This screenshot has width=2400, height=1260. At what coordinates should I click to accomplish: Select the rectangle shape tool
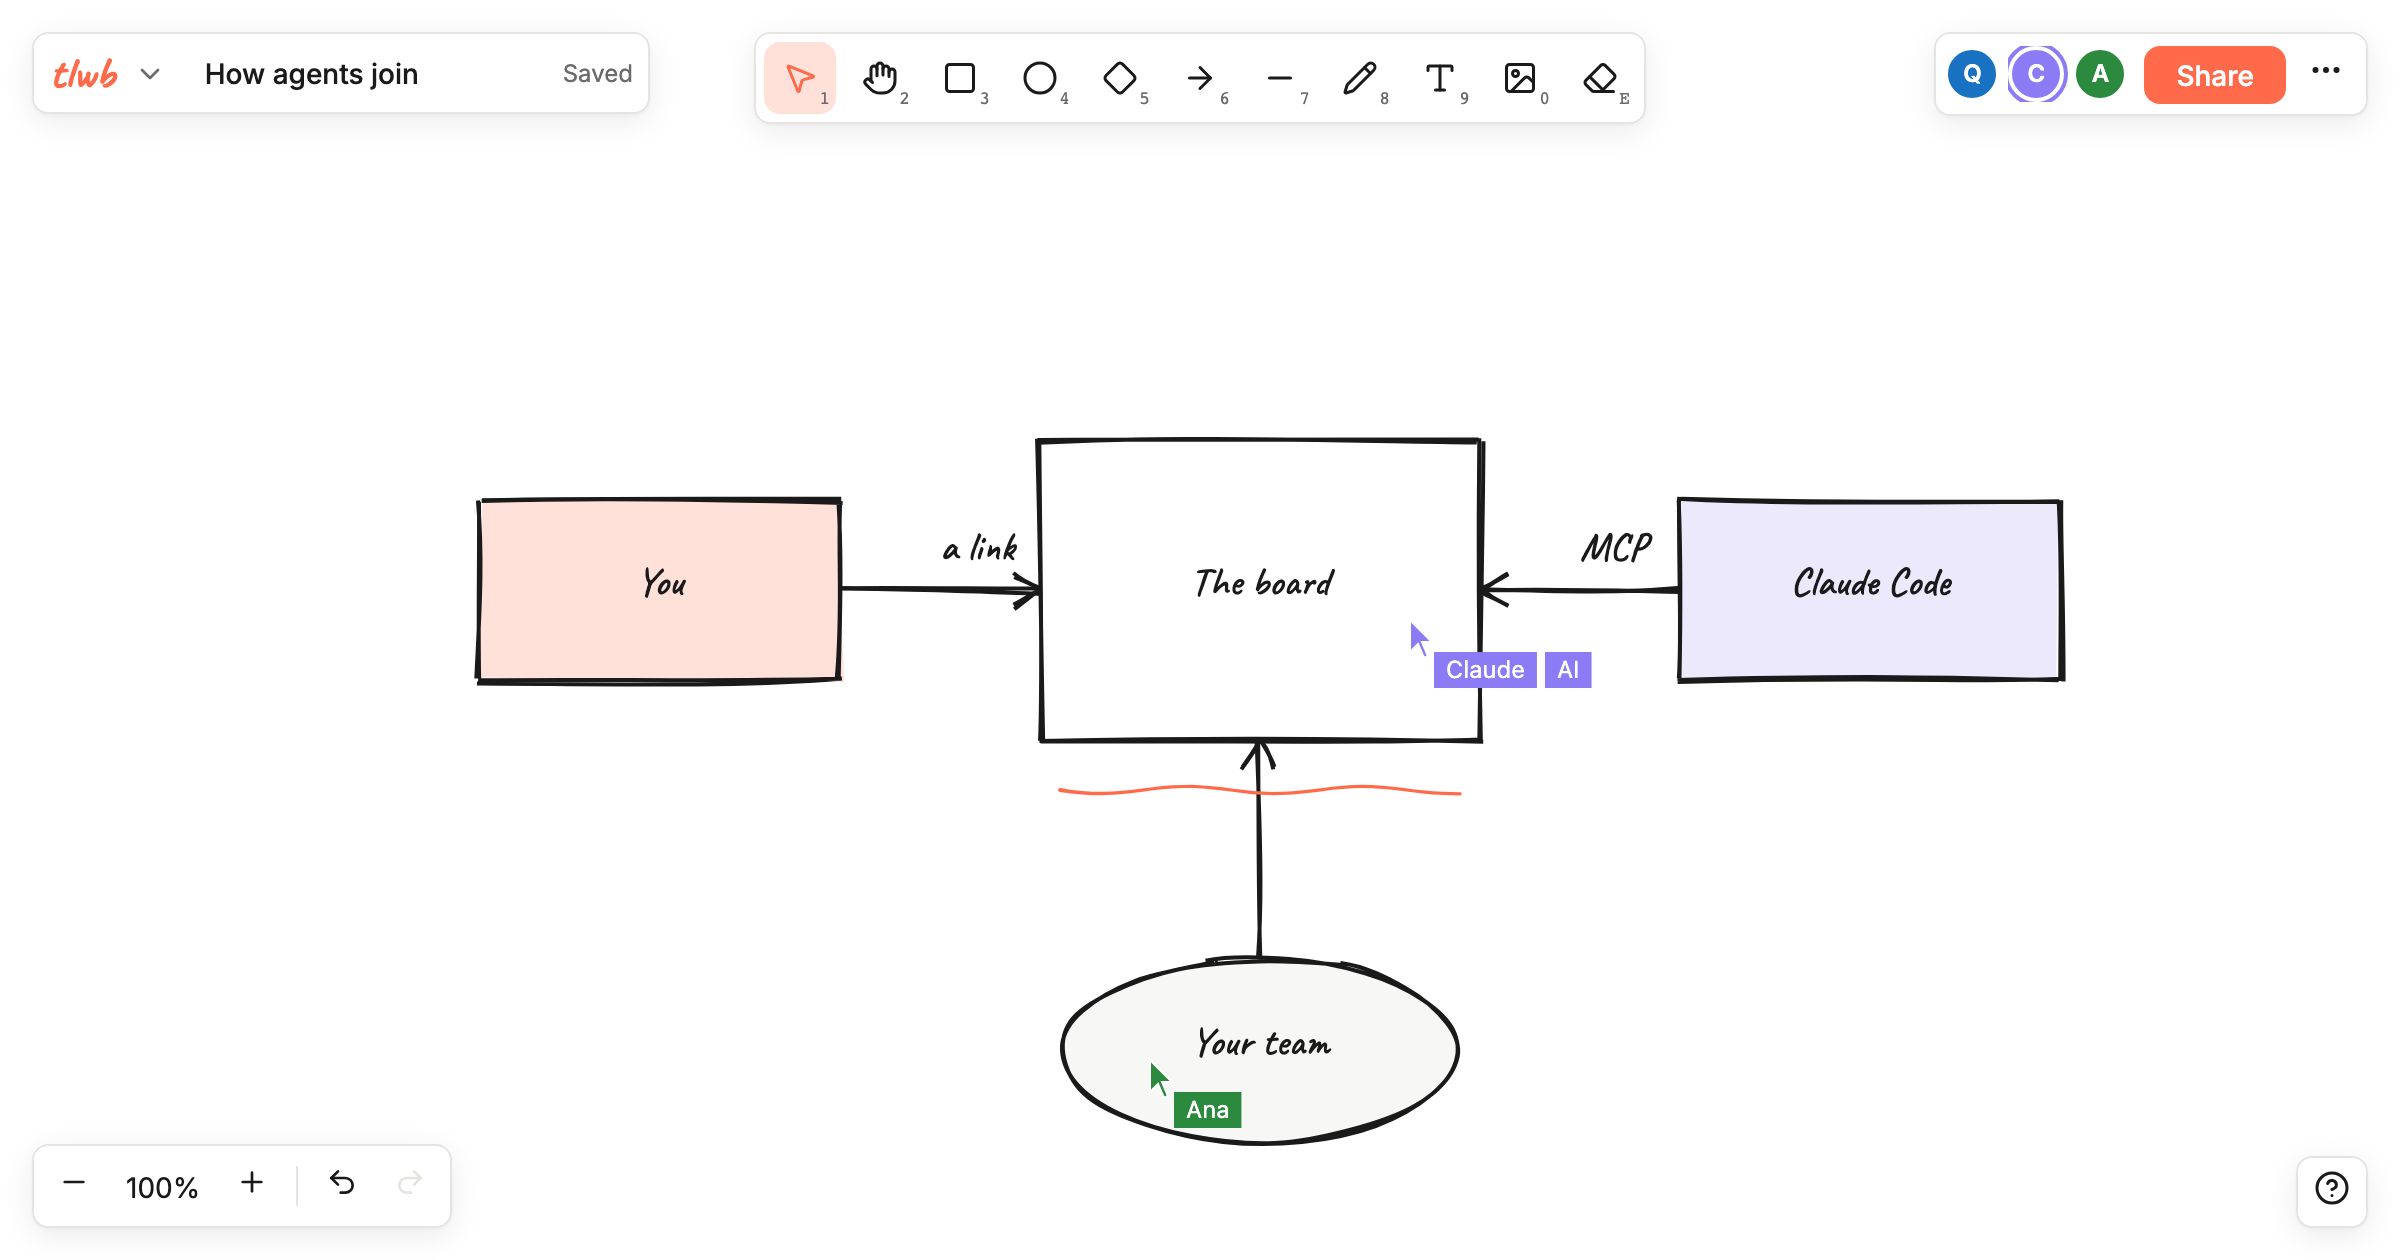960,78
